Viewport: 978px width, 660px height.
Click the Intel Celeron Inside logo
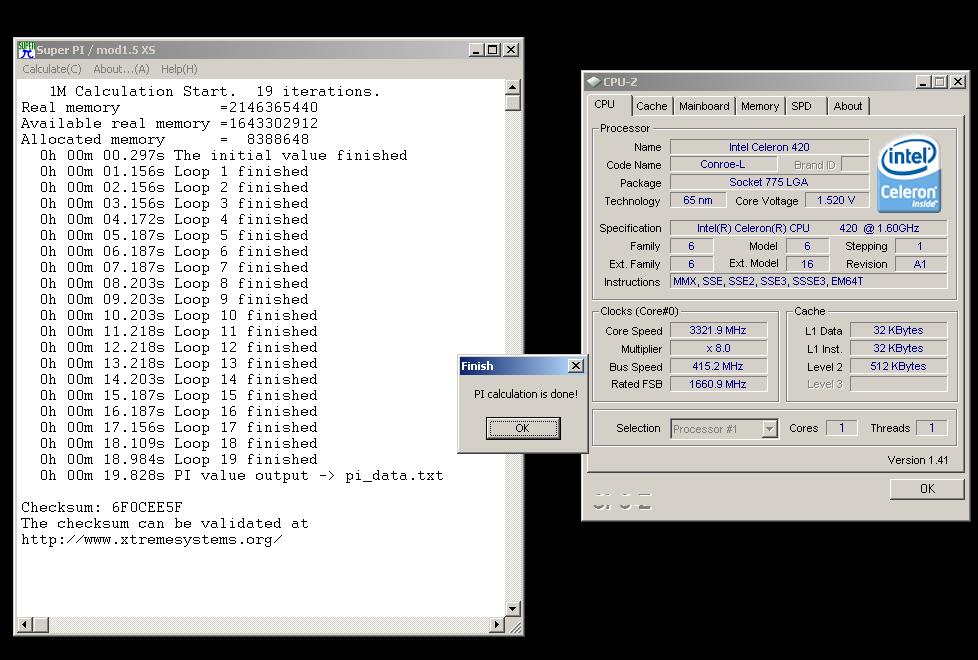909,175
